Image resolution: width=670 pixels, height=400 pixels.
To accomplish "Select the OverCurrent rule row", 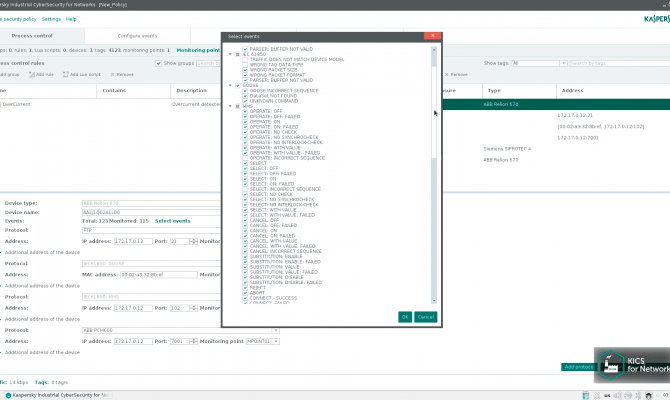I will (110, 104).
